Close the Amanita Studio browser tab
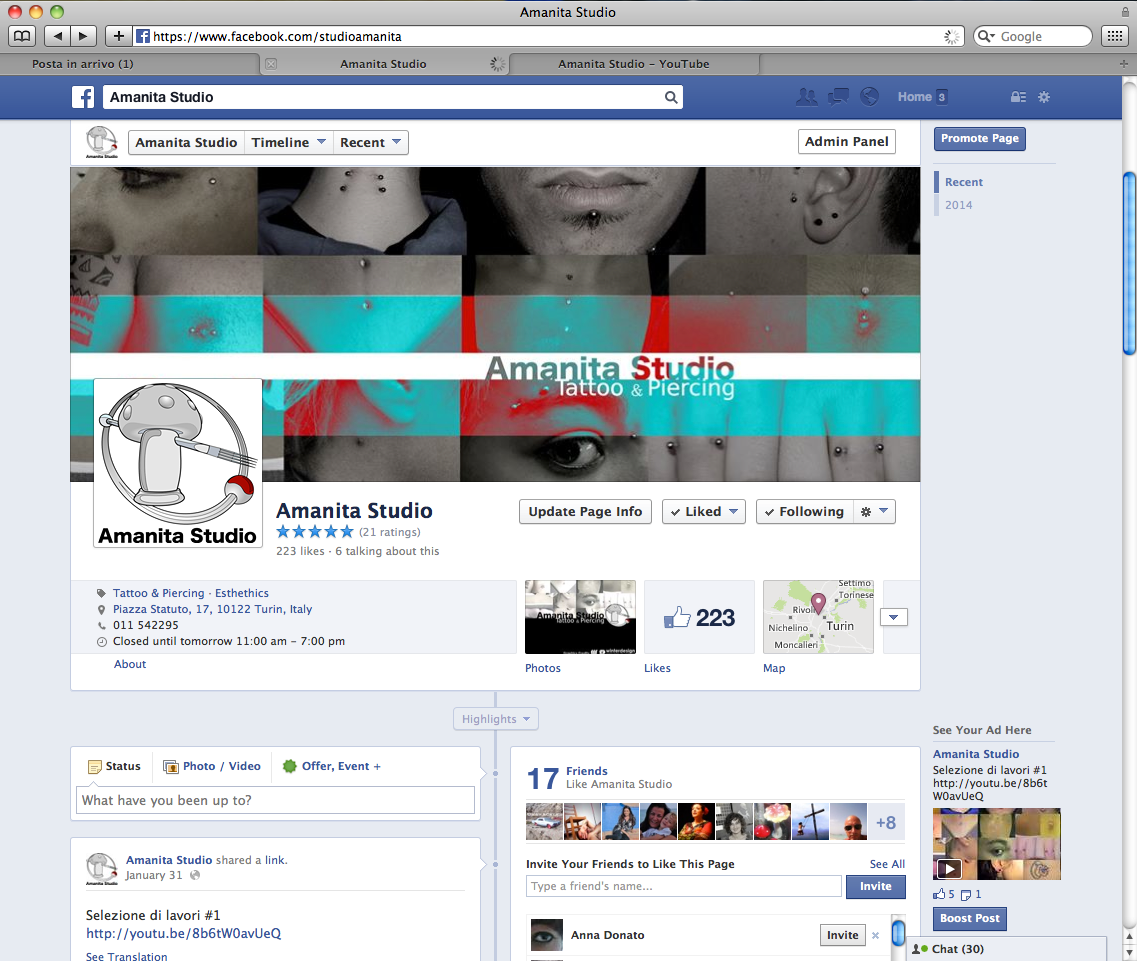 270,64
